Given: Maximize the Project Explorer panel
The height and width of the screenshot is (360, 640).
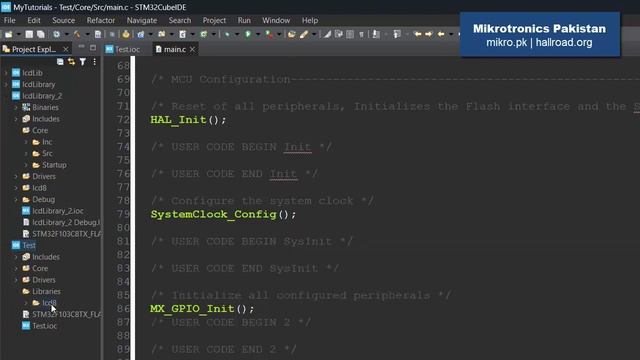Looking at the screenshot, I should pyautogui.click(x=93, y=48).
